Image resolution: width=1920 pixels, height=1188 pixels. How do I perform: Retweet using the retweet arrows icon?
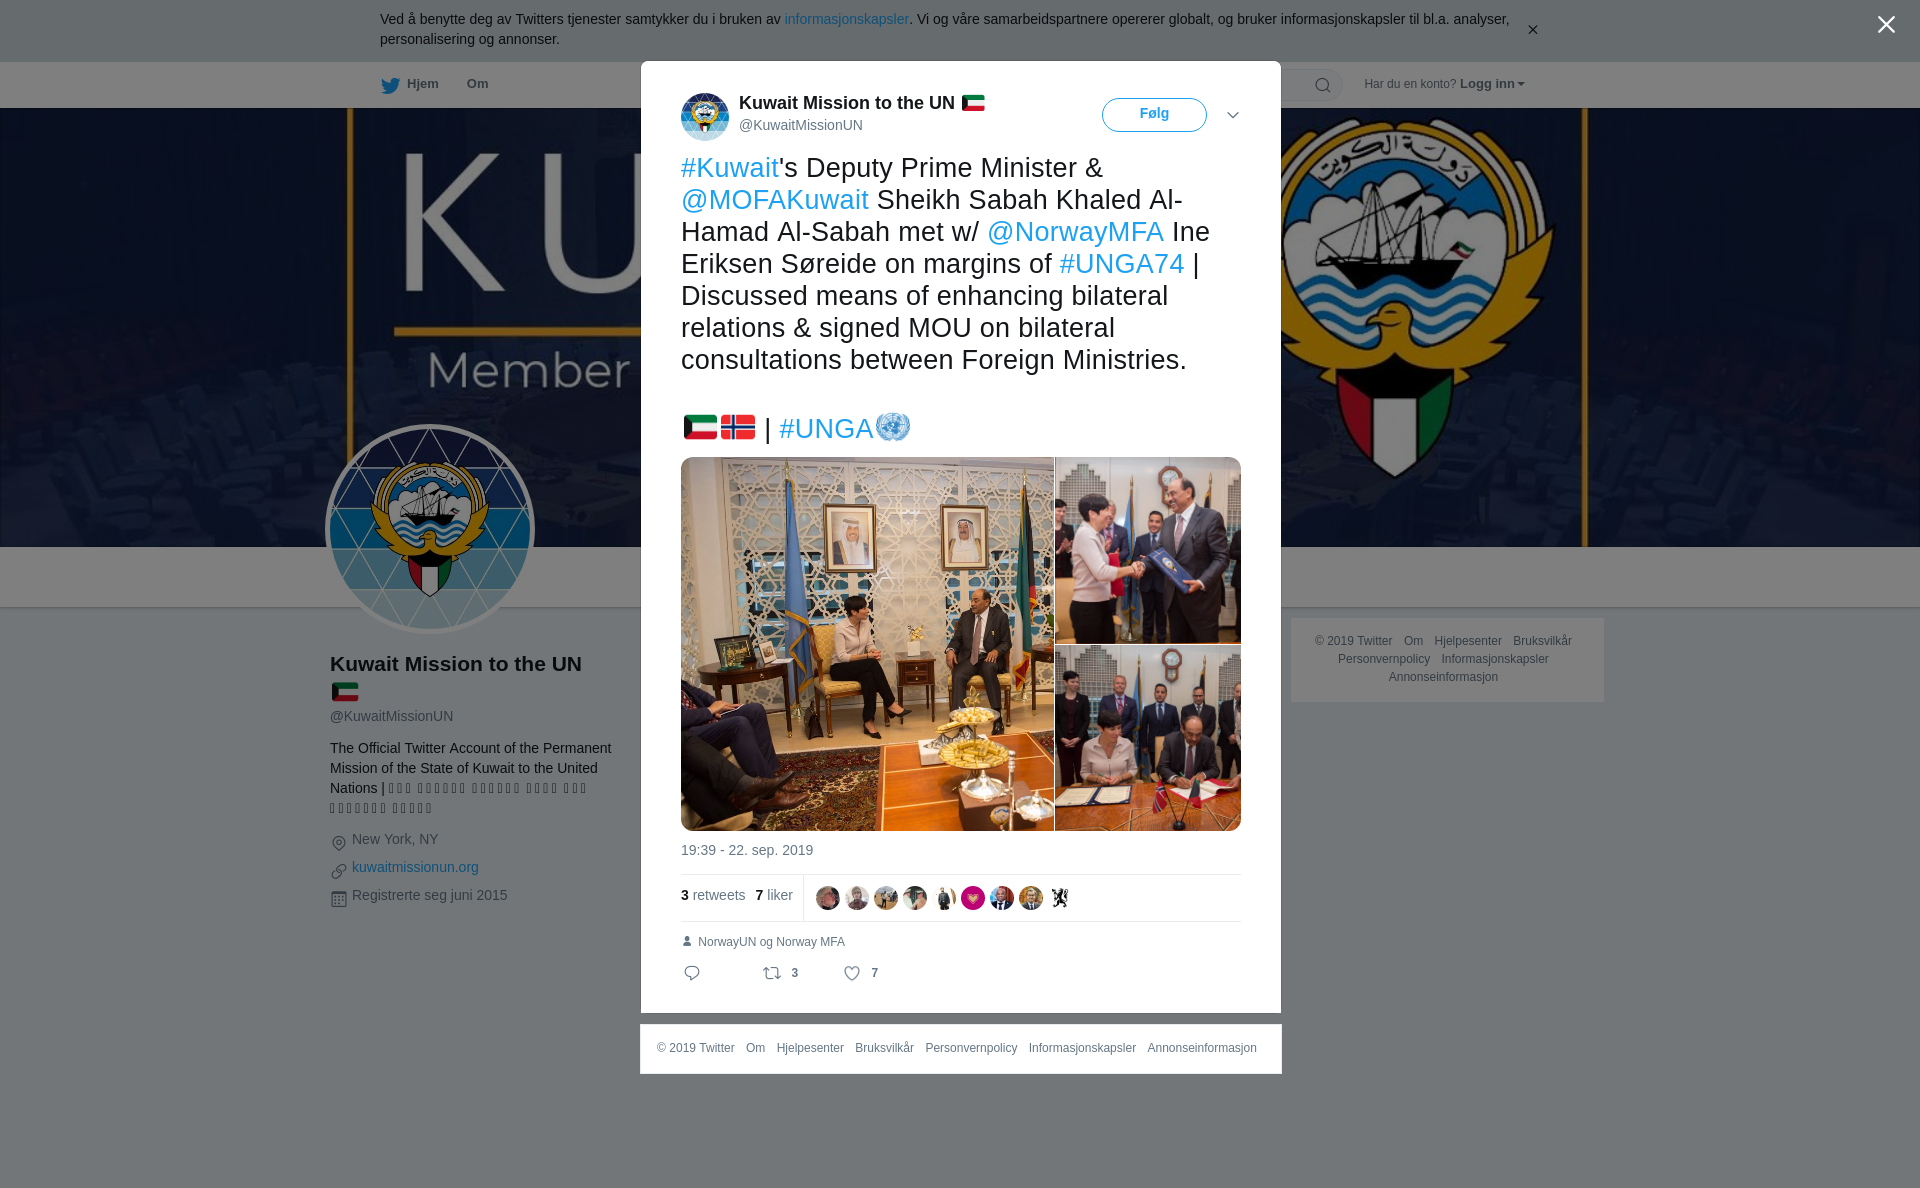click(772, 973)
